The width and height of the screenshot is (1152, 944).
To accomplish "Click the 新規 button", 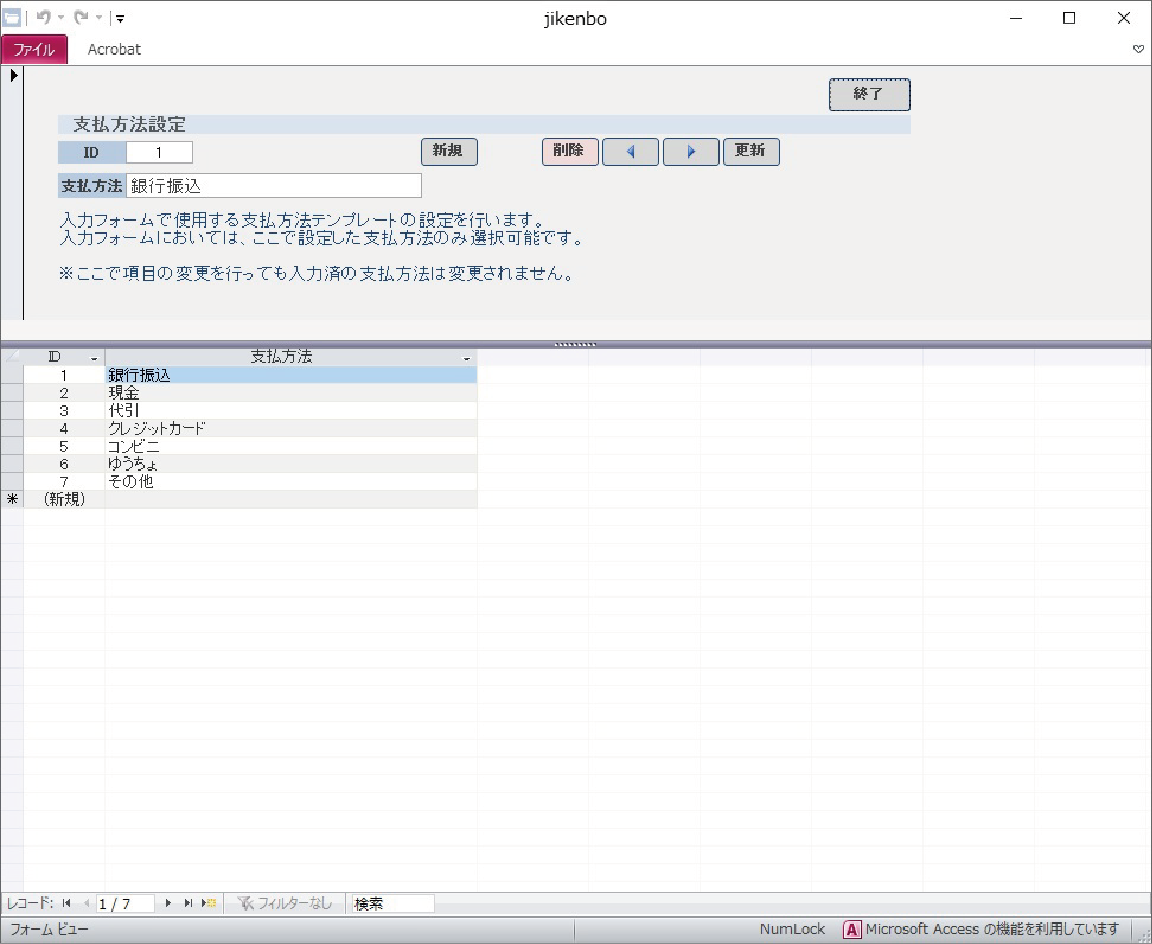I will [449, 151].
